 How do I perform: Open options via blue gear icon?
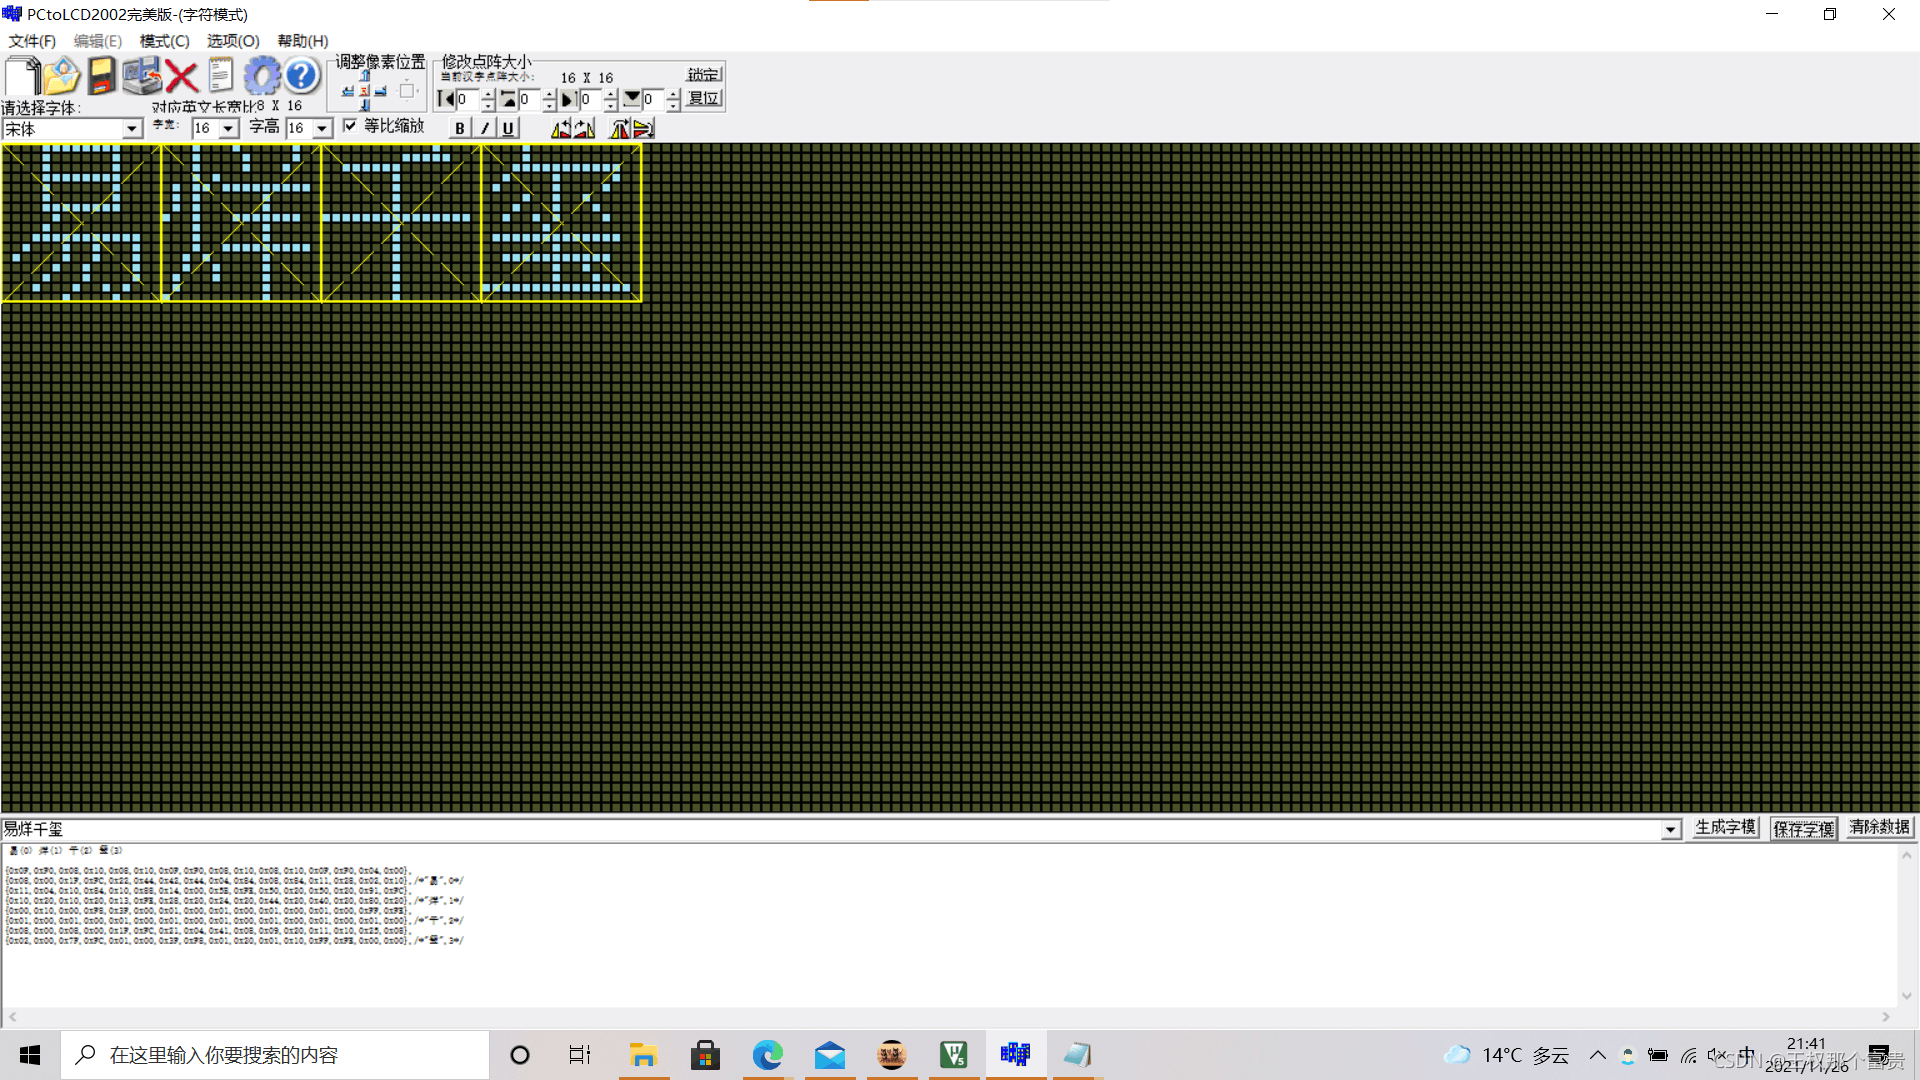(x=262, y=76)
